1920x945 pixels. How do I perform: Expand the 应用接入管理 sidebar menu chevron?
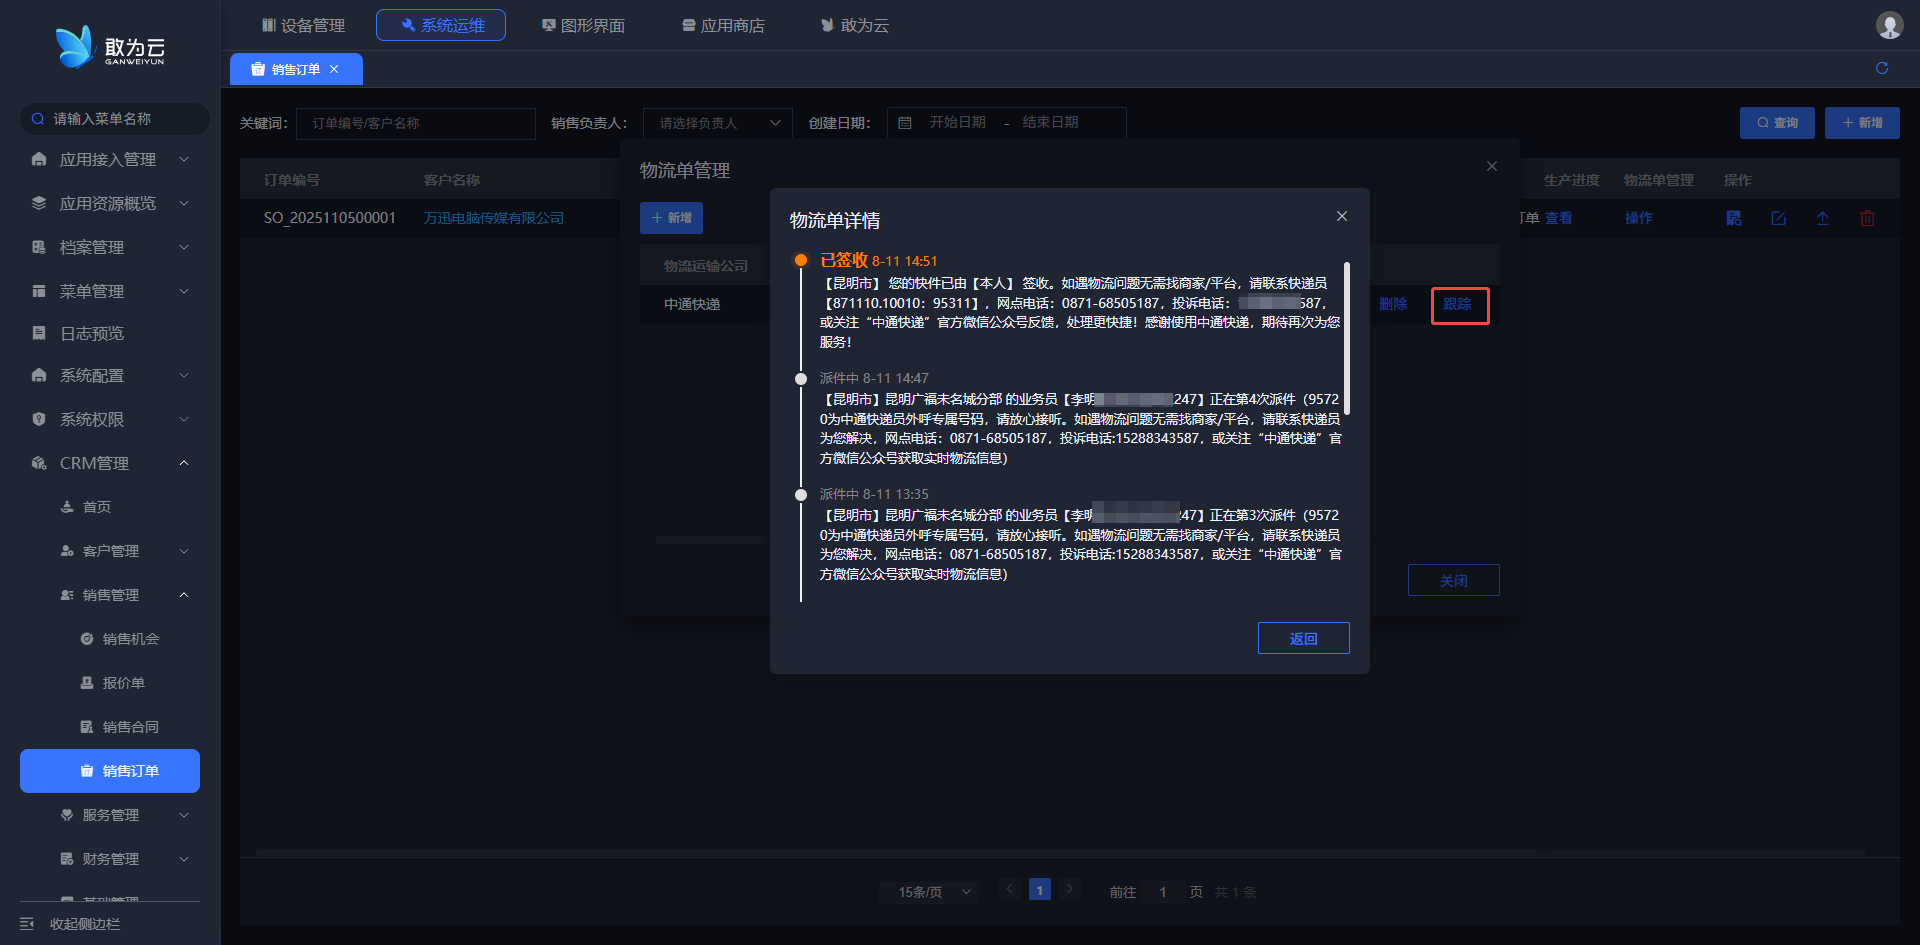(184, 159)
